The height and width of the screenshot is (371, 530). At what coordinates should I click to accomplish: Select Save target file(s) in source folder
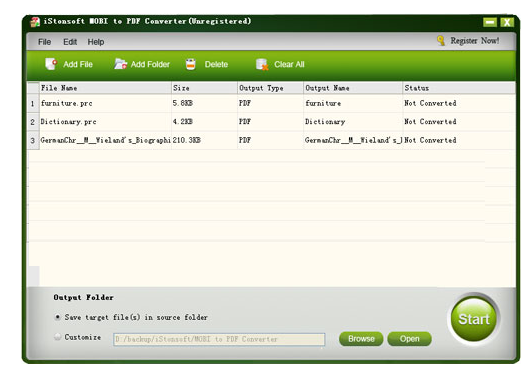[57, 317]
